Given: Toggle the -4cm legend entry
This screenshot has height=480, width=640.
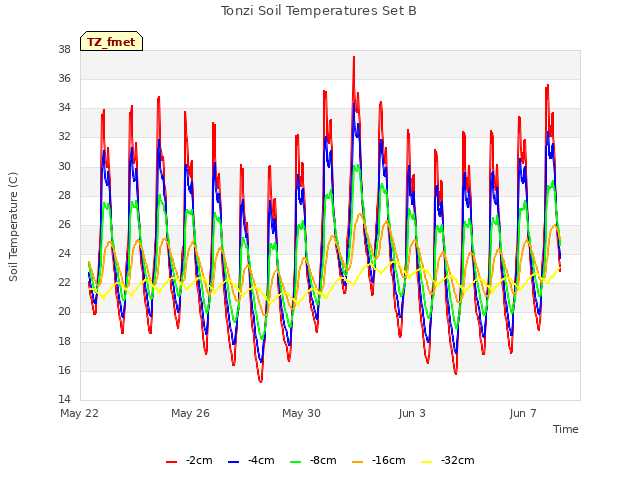Looking at the screenshot, I should (251, 460).
